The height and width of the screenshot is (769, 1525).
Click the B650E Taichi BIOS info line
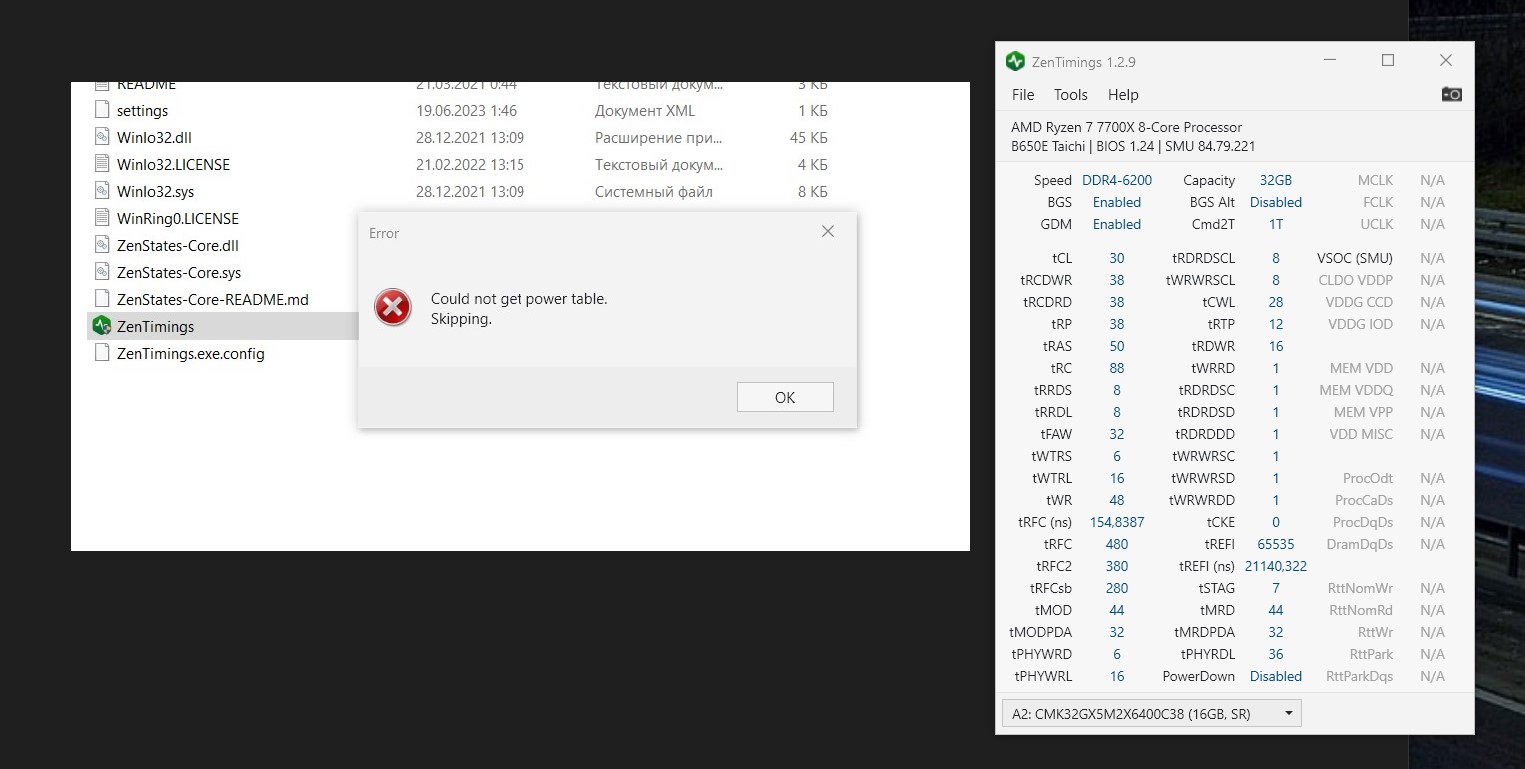coord(1133,146)
